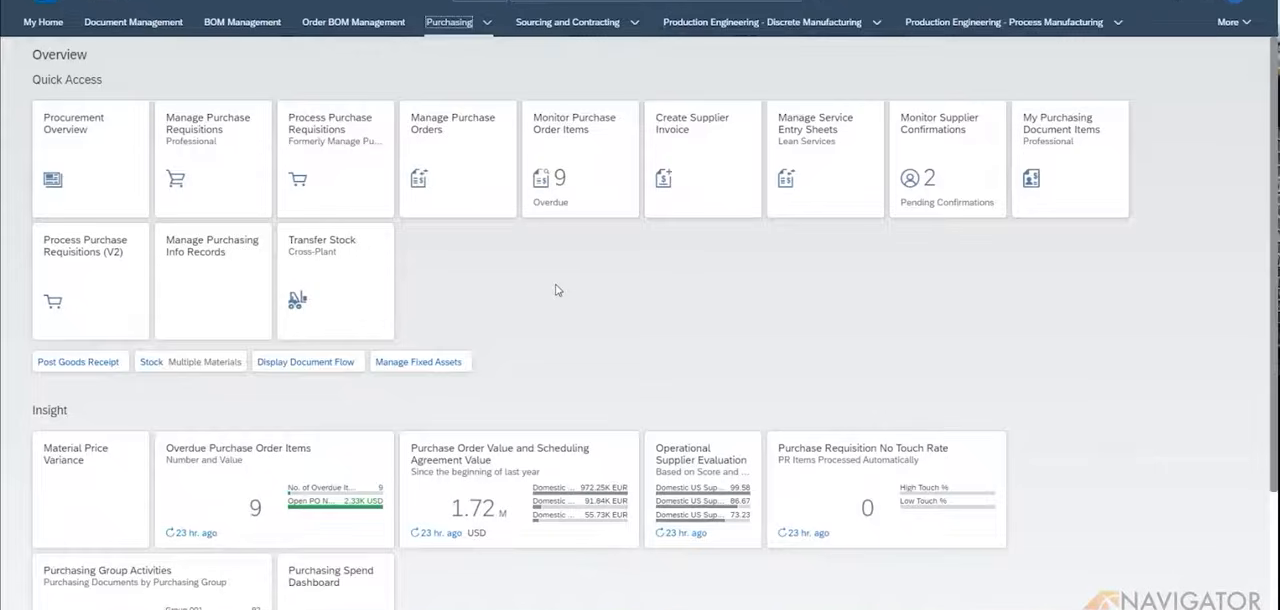Click the 91.84K EUR value row
This screenshot has width=1280, height=610.
click(580, 502)
